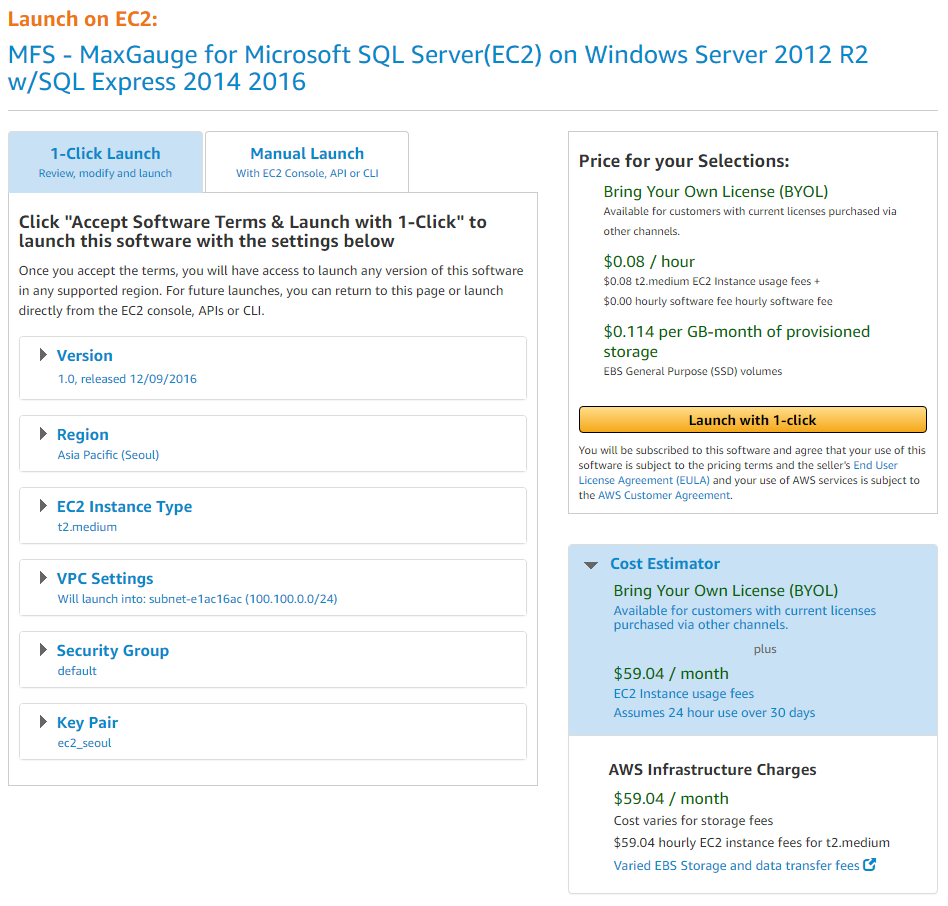Switch to the 1-Click Launch tab
948x906 pixels.
coord(106,162)
